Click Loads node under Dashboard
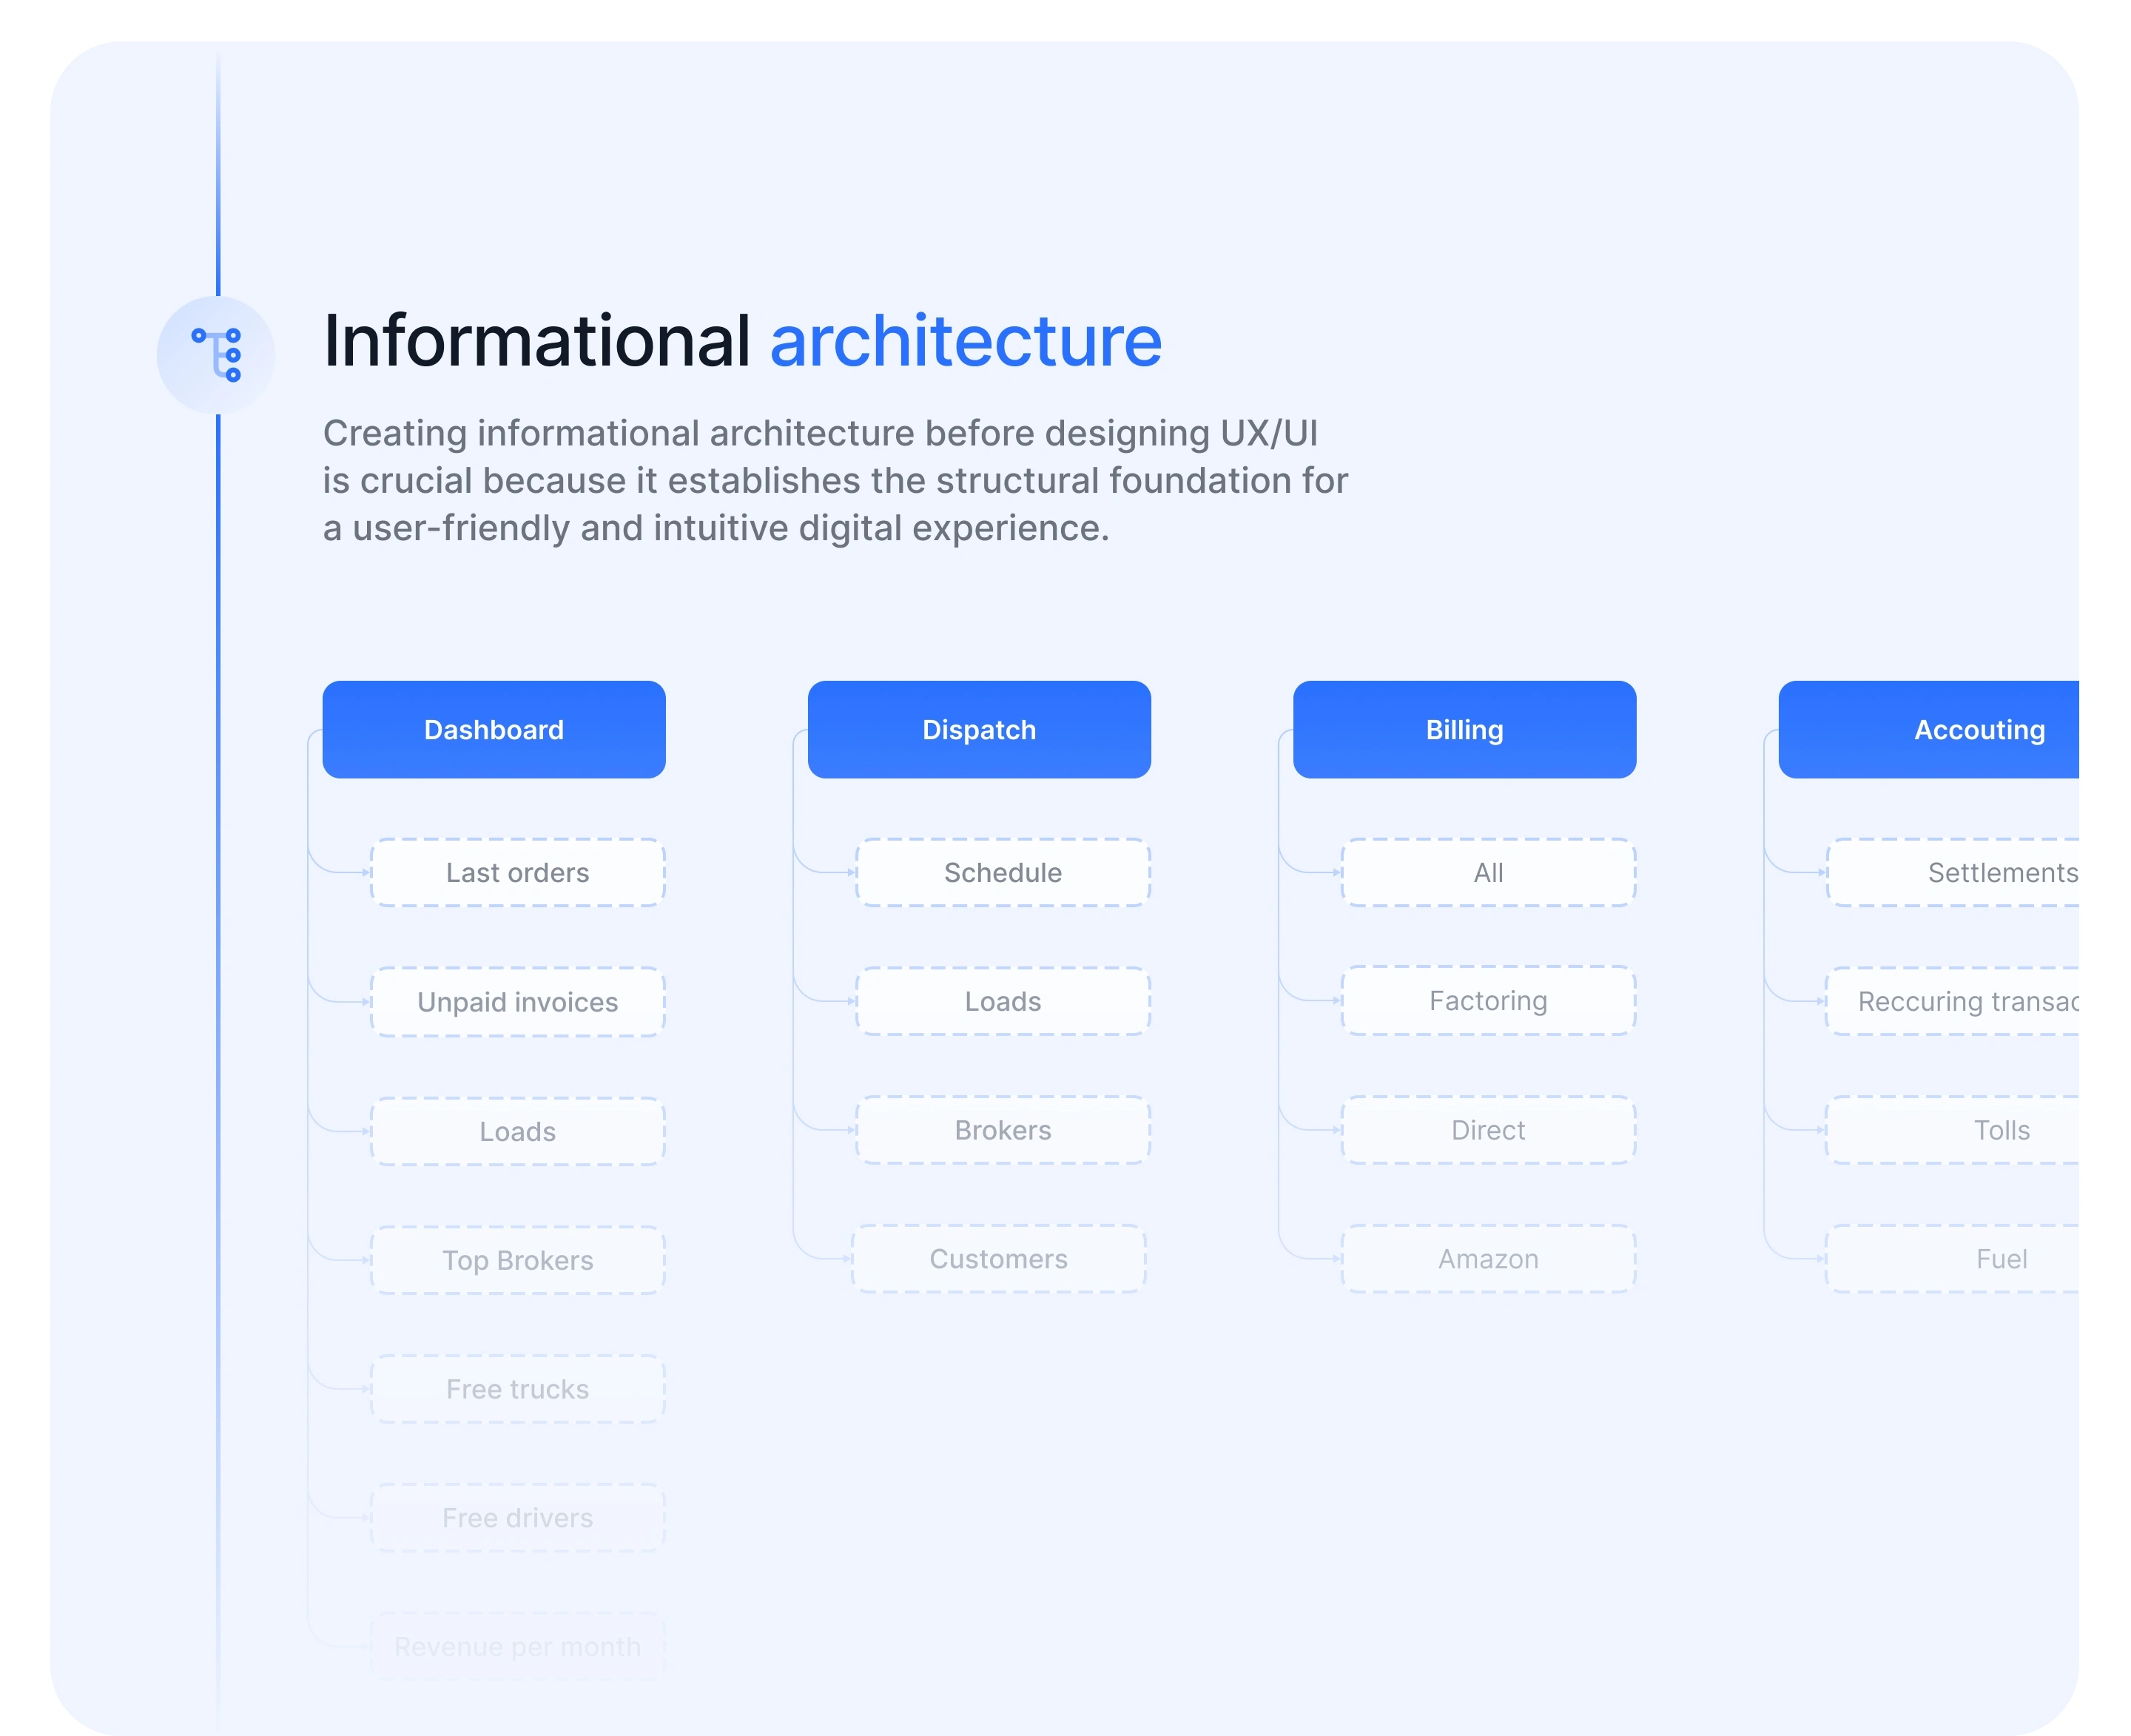2131x1736 pixels. click(x=517, y=1131)
